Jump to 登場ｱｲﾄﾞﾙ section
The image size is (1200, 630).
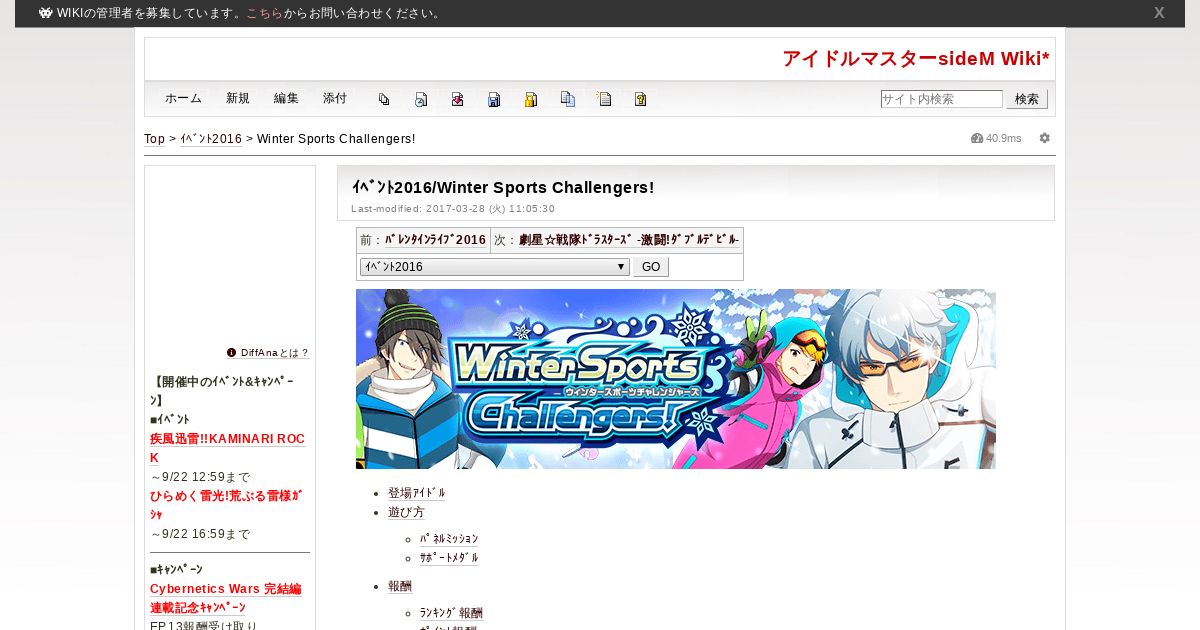point(417,493)
